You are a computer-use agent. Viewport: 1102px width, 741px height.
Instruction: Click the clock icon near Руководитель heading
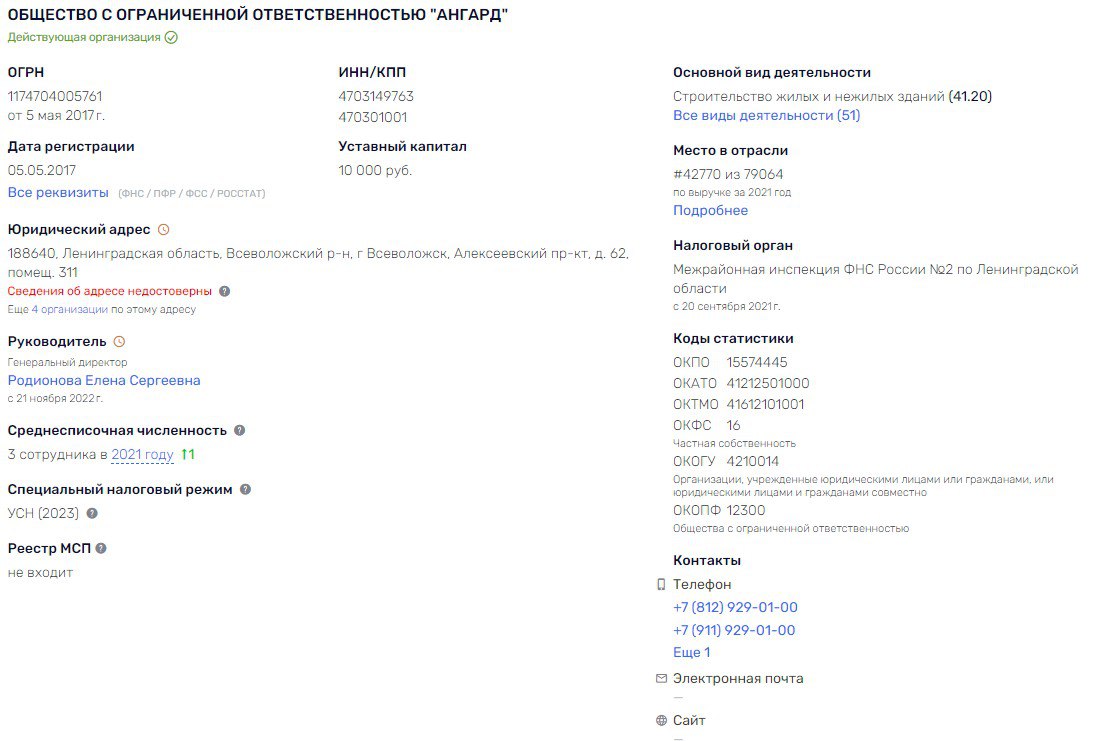pyautogui.click(x=119, y=341)
